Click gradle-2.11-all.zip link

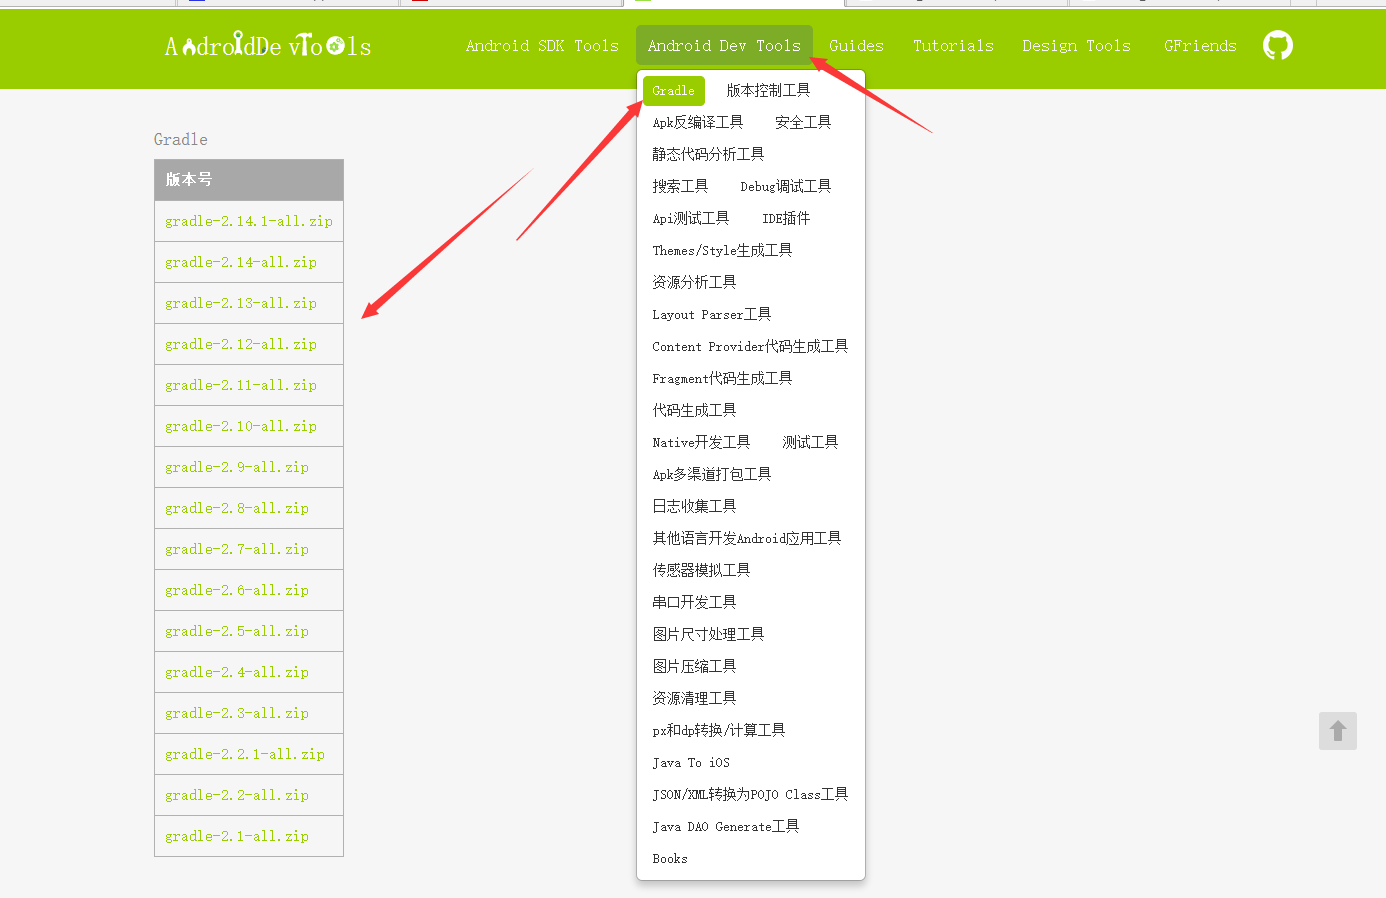click(x=241, y=385)
